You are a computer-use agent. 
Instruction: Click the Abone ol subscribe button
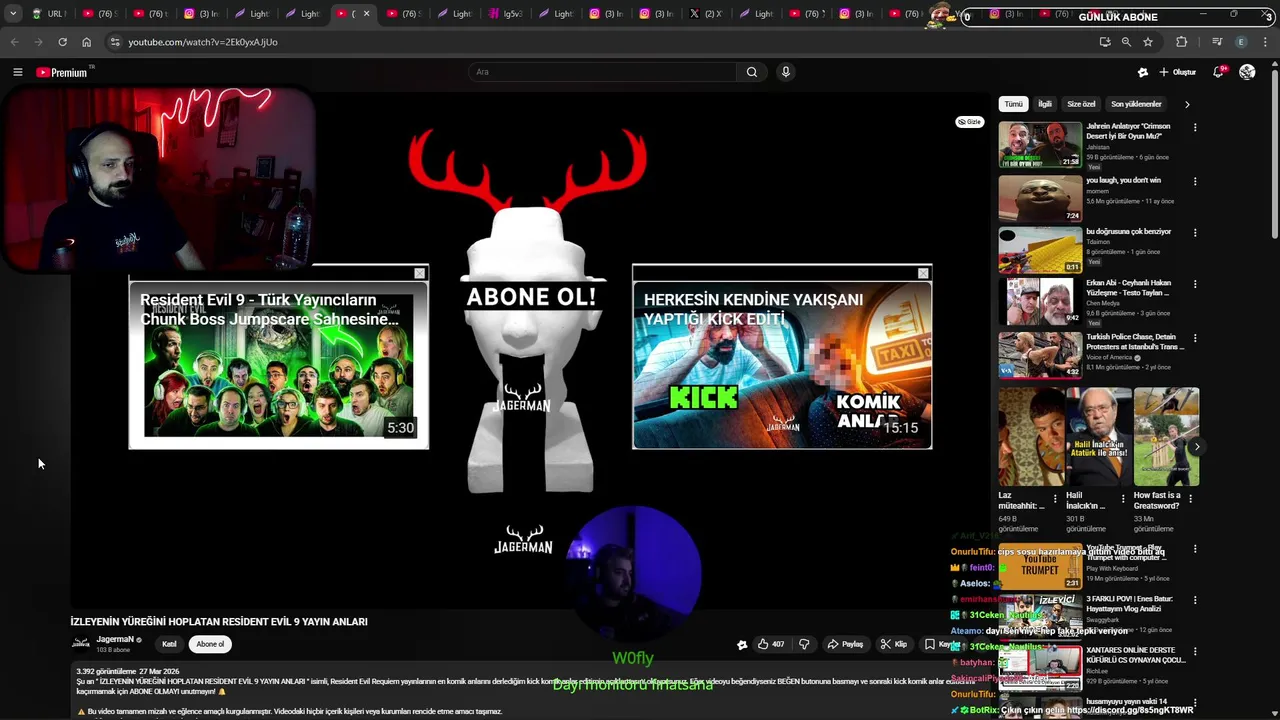(210, 644)
